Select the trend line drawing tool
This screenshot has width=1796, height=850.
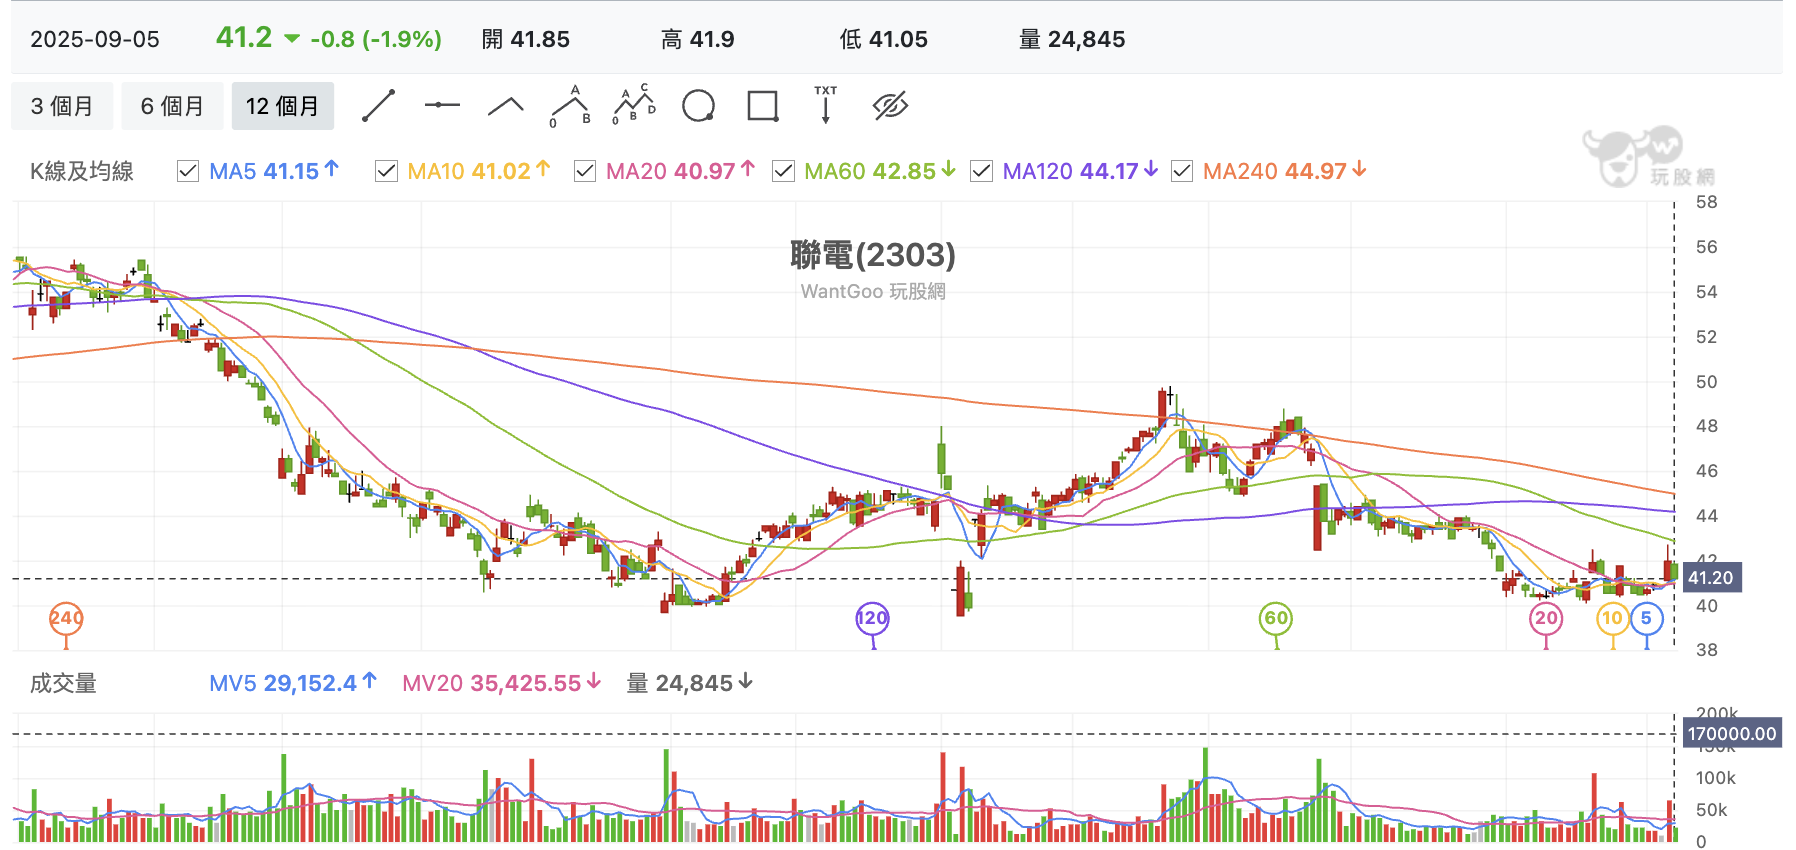378,105
